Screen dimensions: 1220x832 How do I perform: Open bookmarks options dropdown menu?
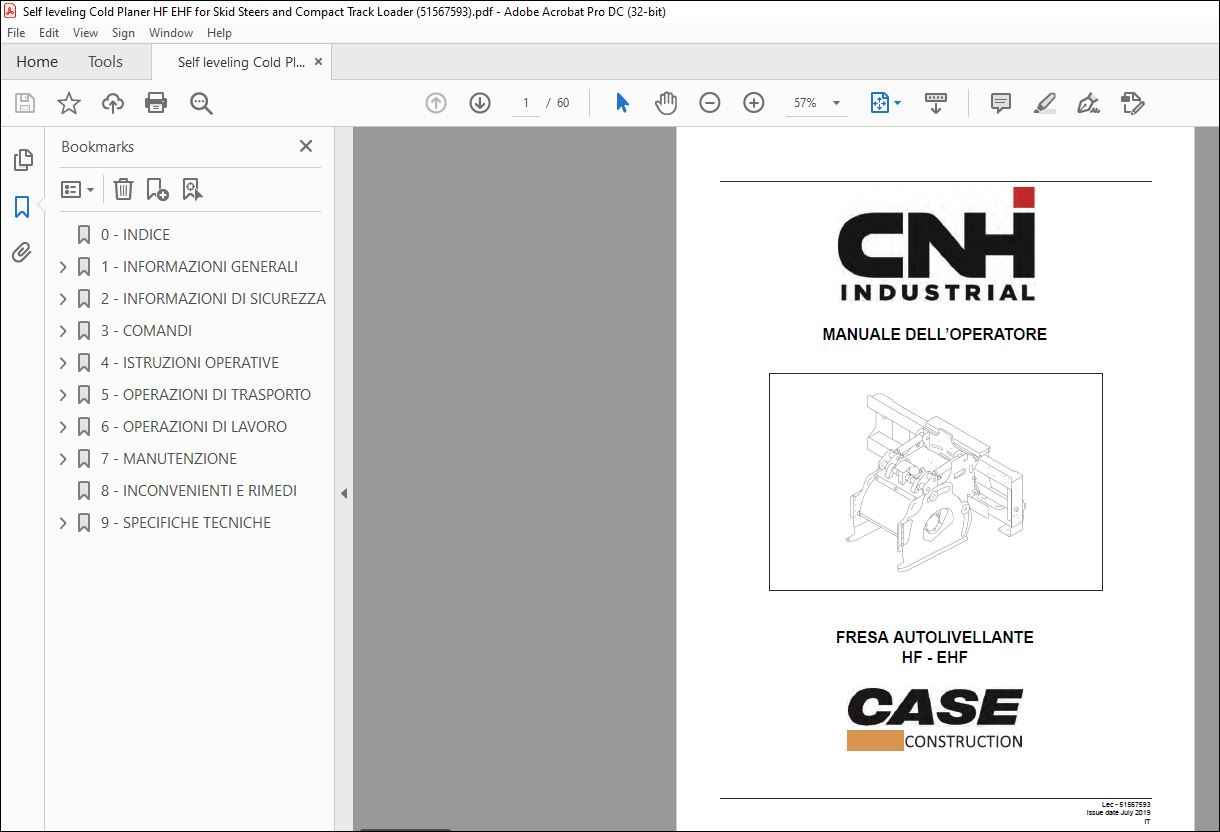(x=78, y=189)
